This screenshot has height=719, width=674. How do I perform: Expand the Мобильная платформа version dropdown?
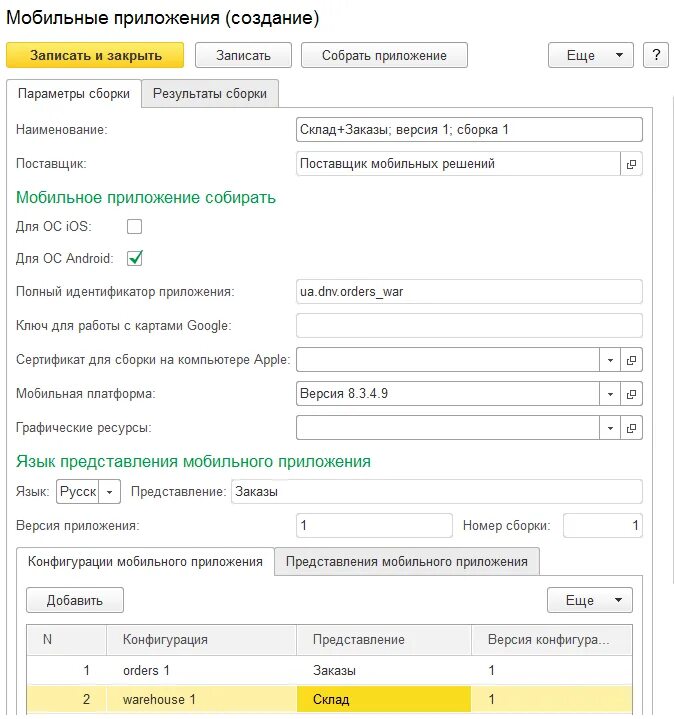[610, 394]
